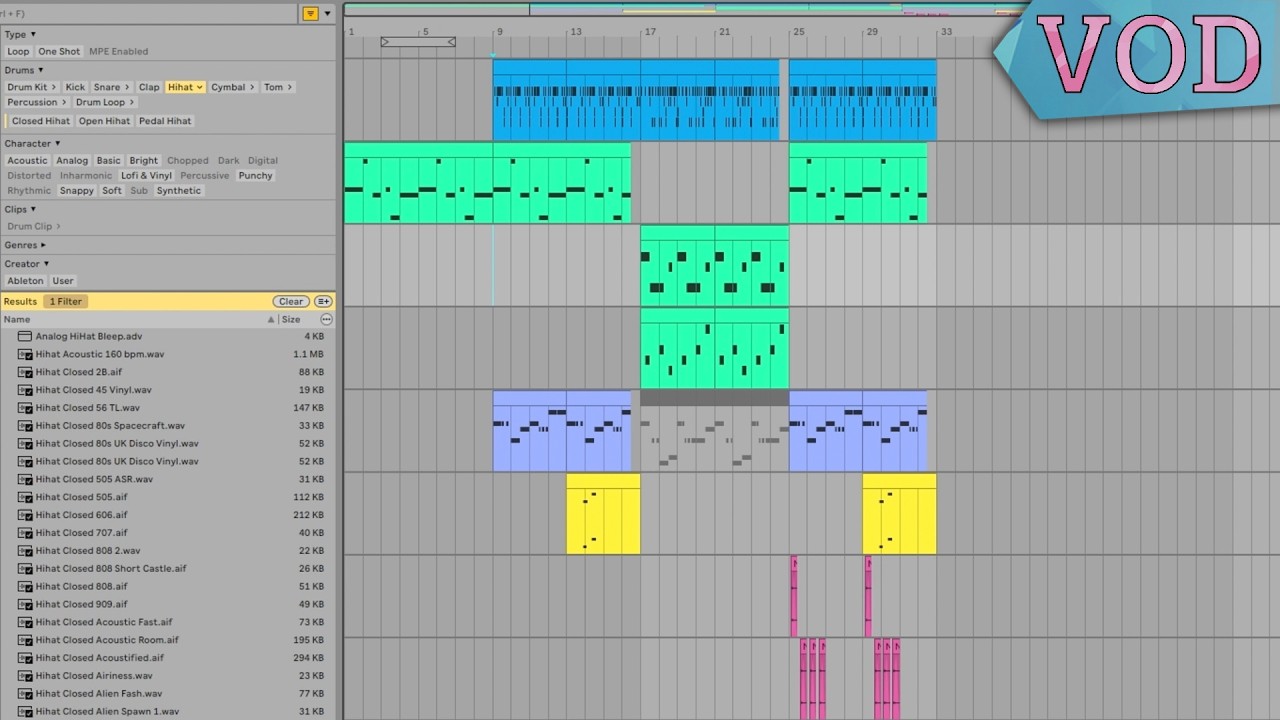
Task: Click the sample icon of Hihat Closed 808 2.wav
Action: (25, 551)
